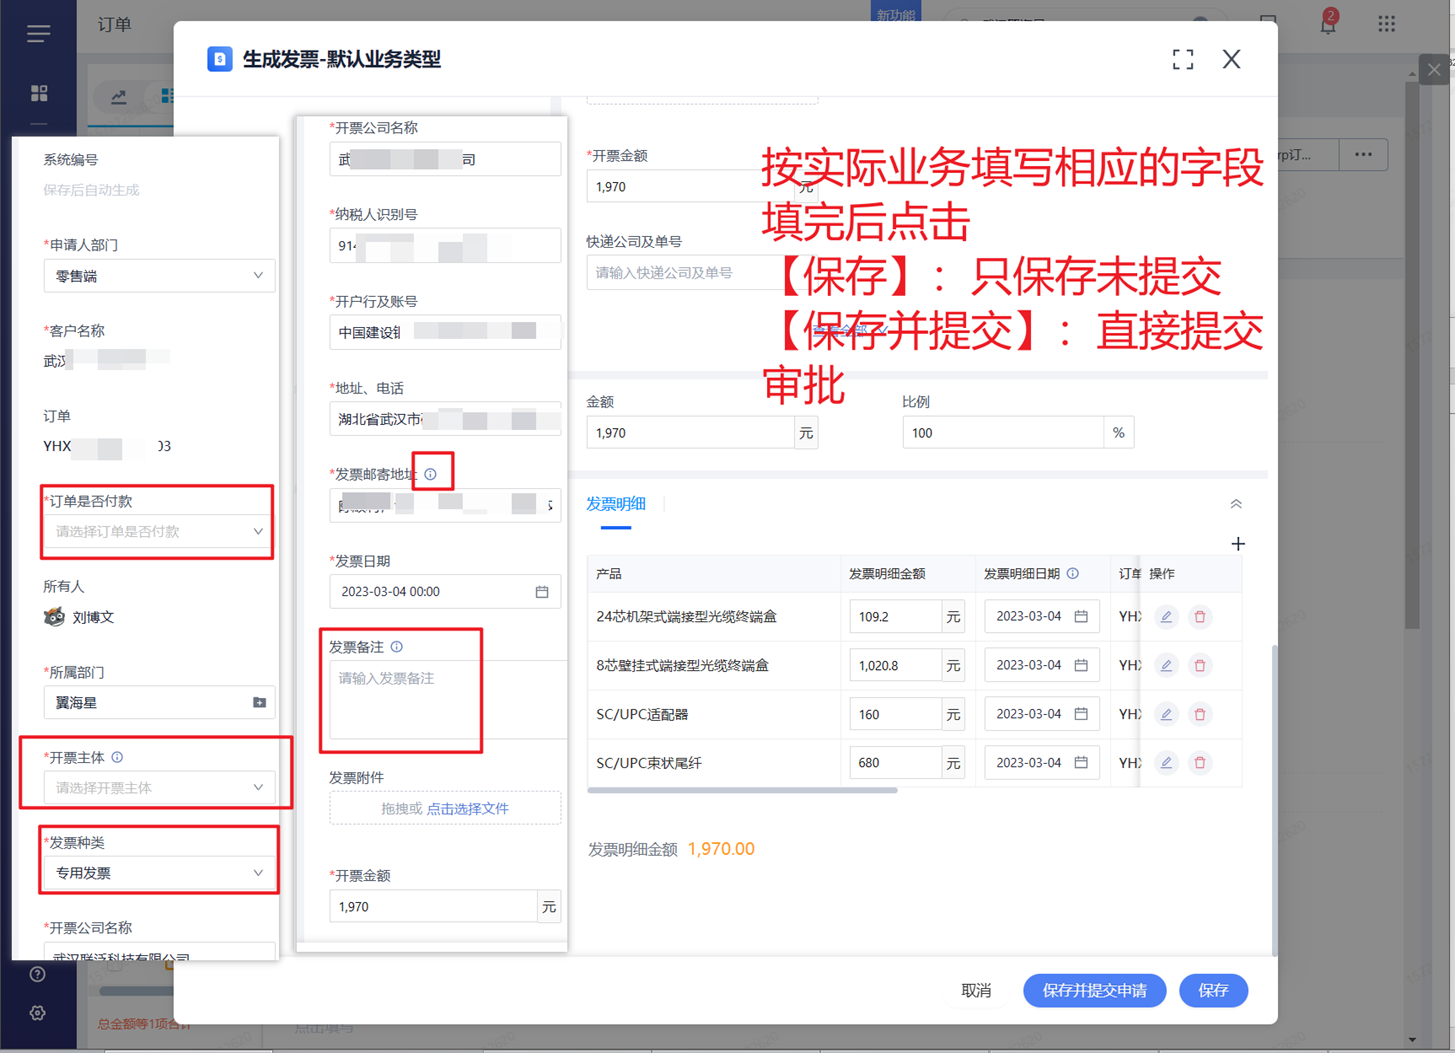The height and width of the screenshot is (1053, 1455).
Task: Click the info icon beside 发票备注
Action: click(x=397, y=647)
